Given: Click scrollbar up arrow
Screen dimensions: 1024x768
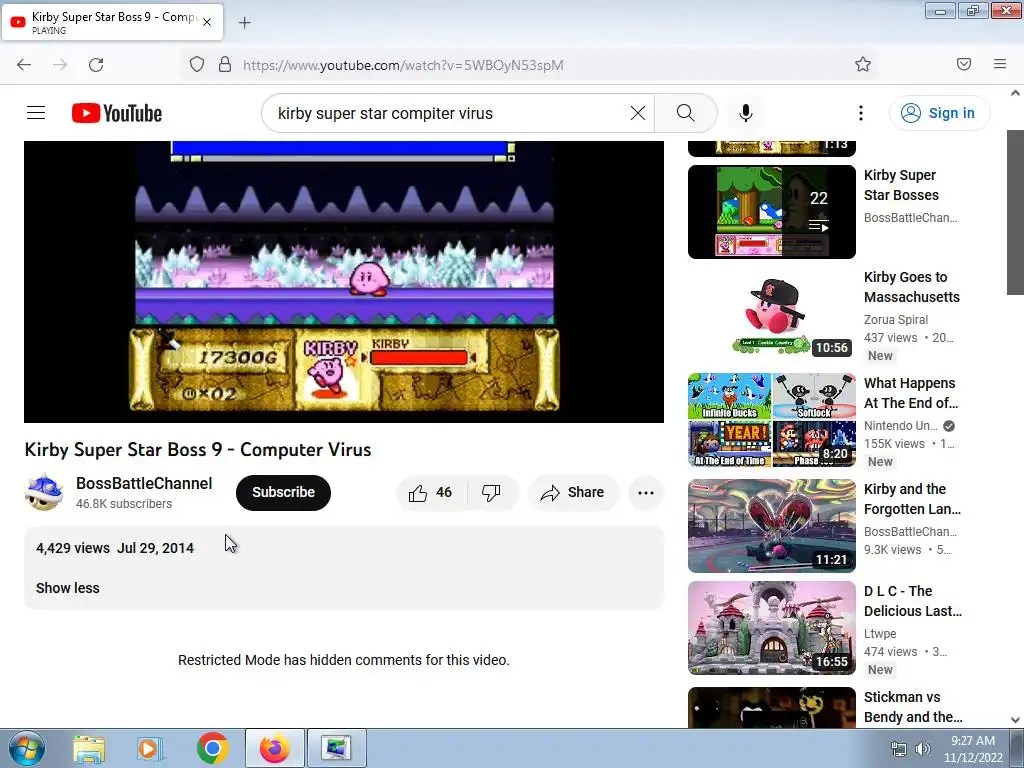Looking at the screenshot, I should pos(1015,93).
